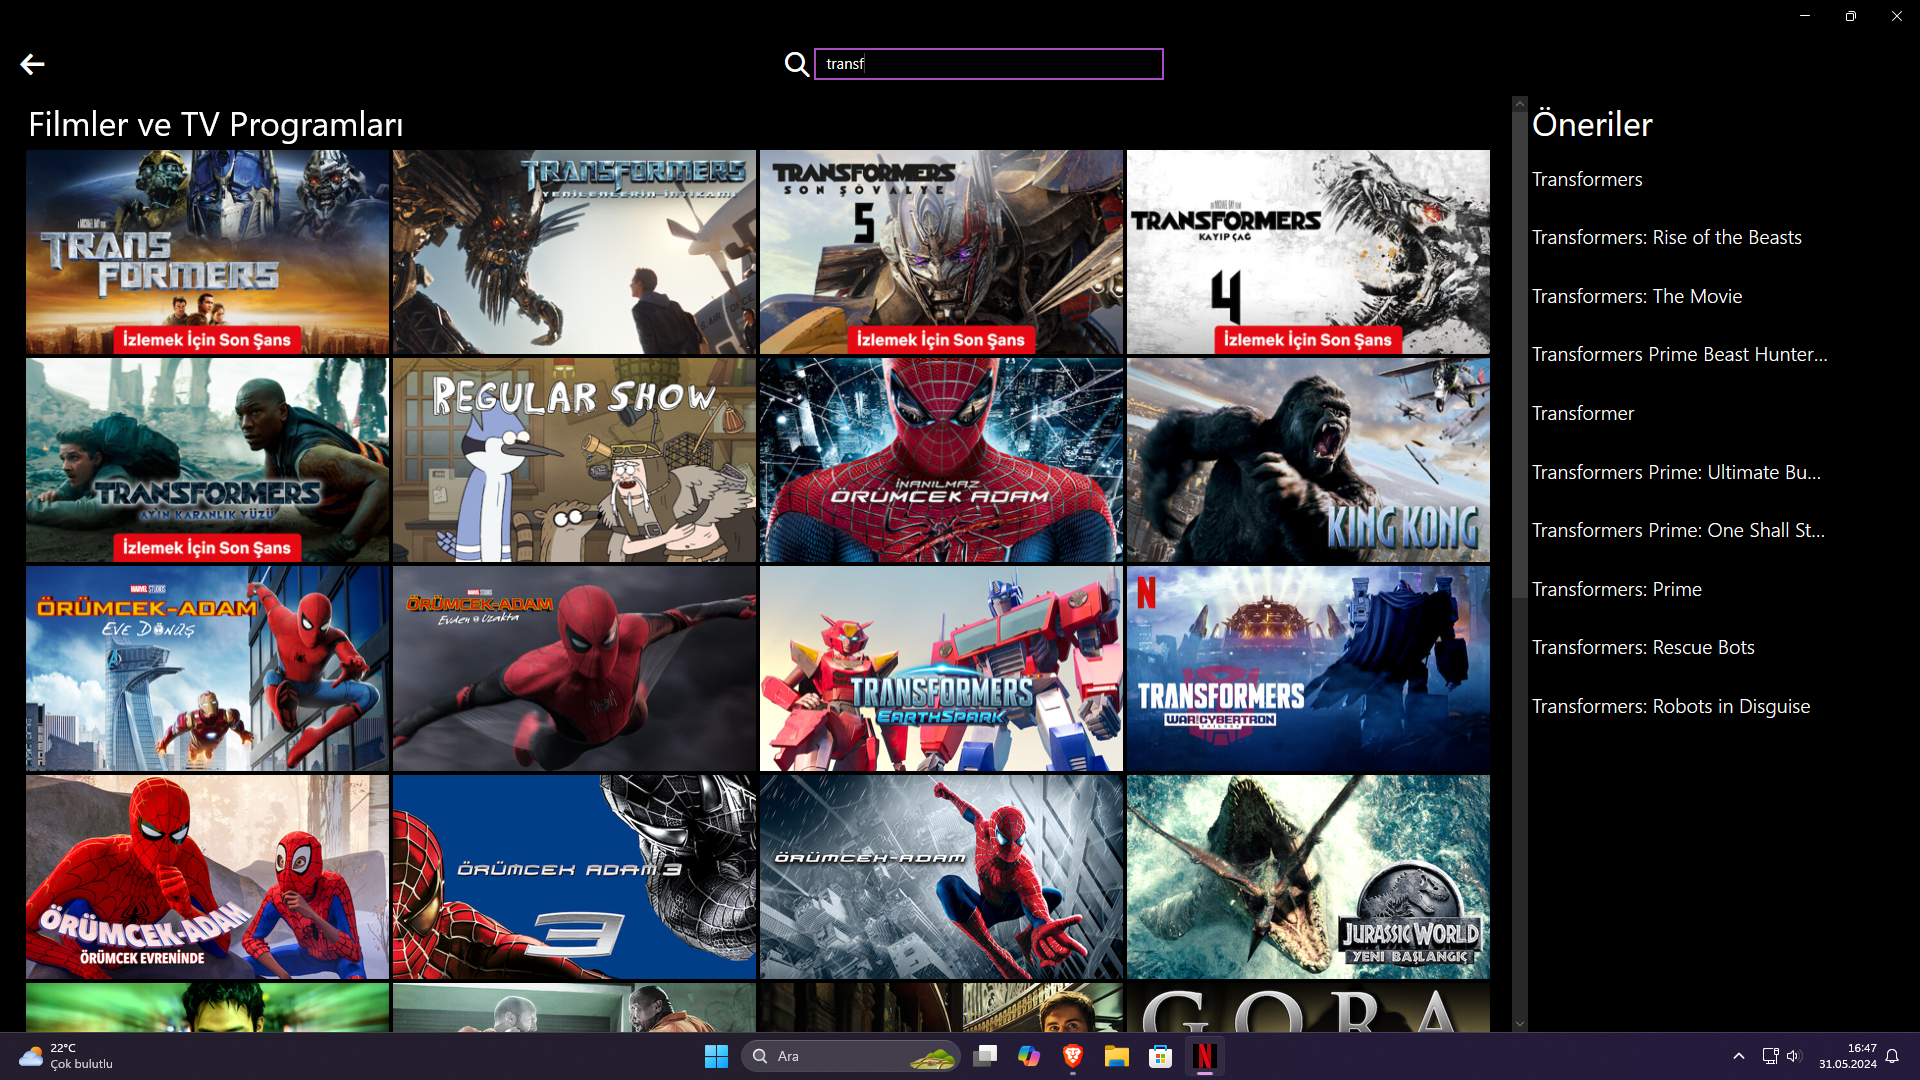Click the back arrow icon
The image size is (1920, 1080).
pos(32,65)
